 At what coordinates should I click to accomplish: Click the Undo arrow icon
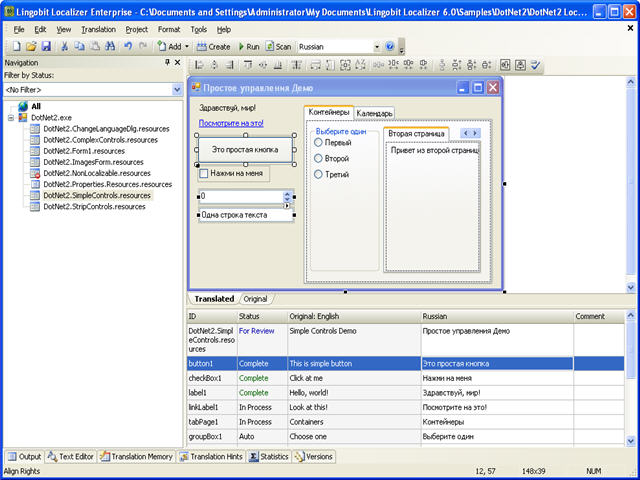pos(128,47)
